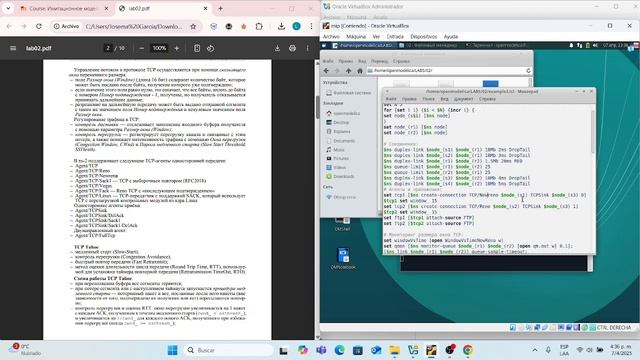Viewport: 640px width, 360px height.
Task: Click the 100% zoom level field
Action: pyautogui.click(x=159, y=48)
